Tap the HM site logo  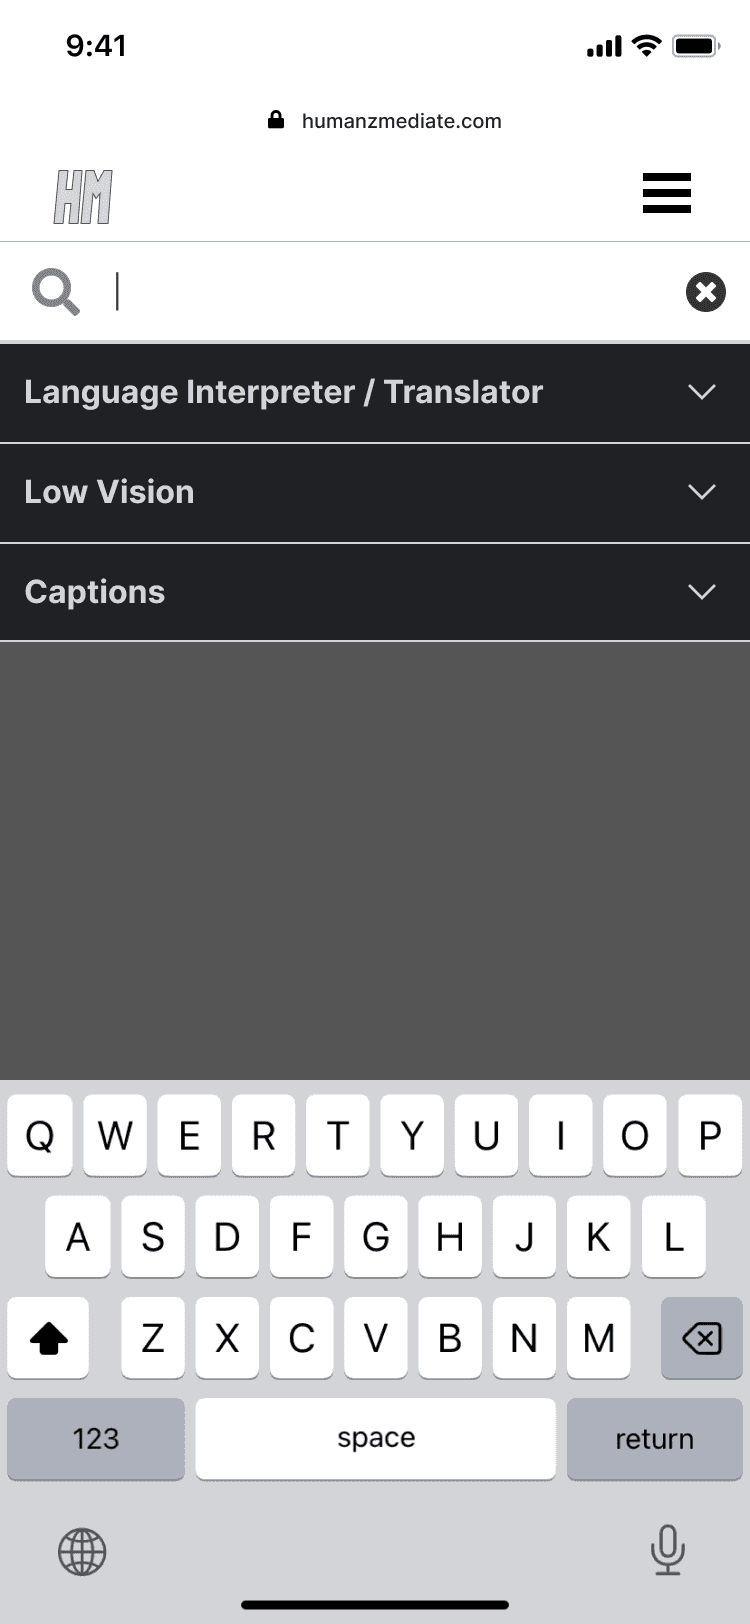point(83,196)
